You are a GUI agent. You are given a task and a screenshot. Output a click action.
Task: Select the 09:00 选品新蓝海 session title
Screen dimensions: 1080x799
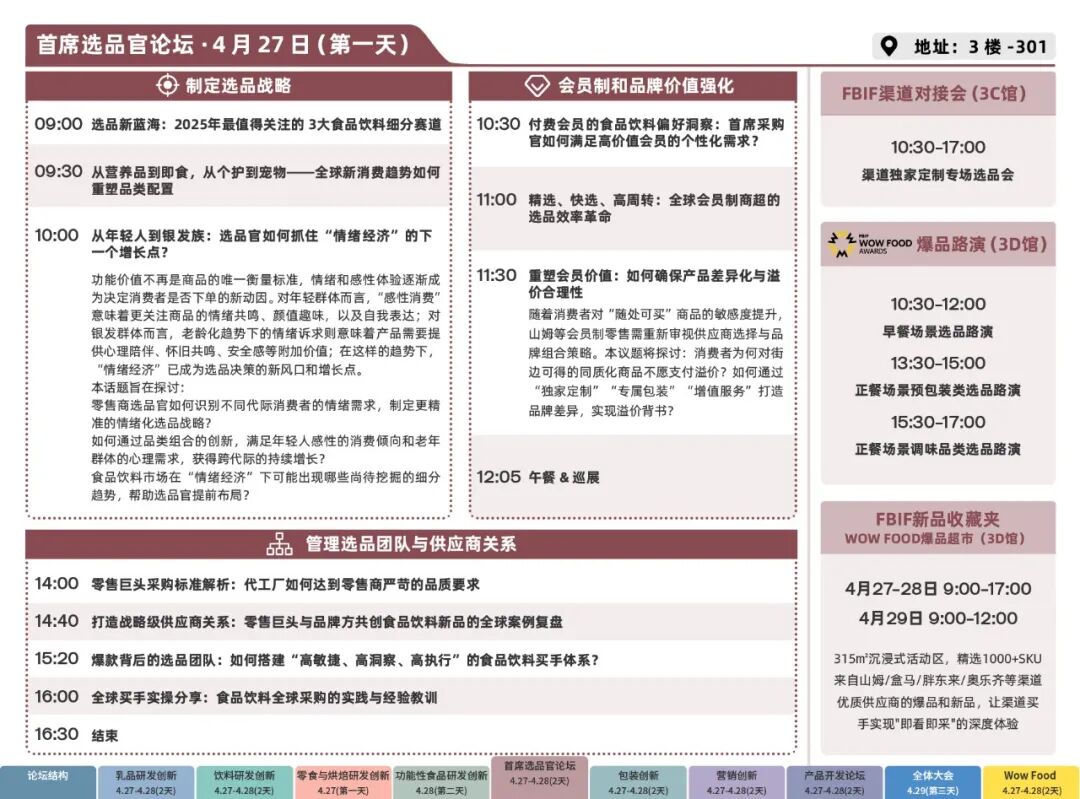click(266, 125)
